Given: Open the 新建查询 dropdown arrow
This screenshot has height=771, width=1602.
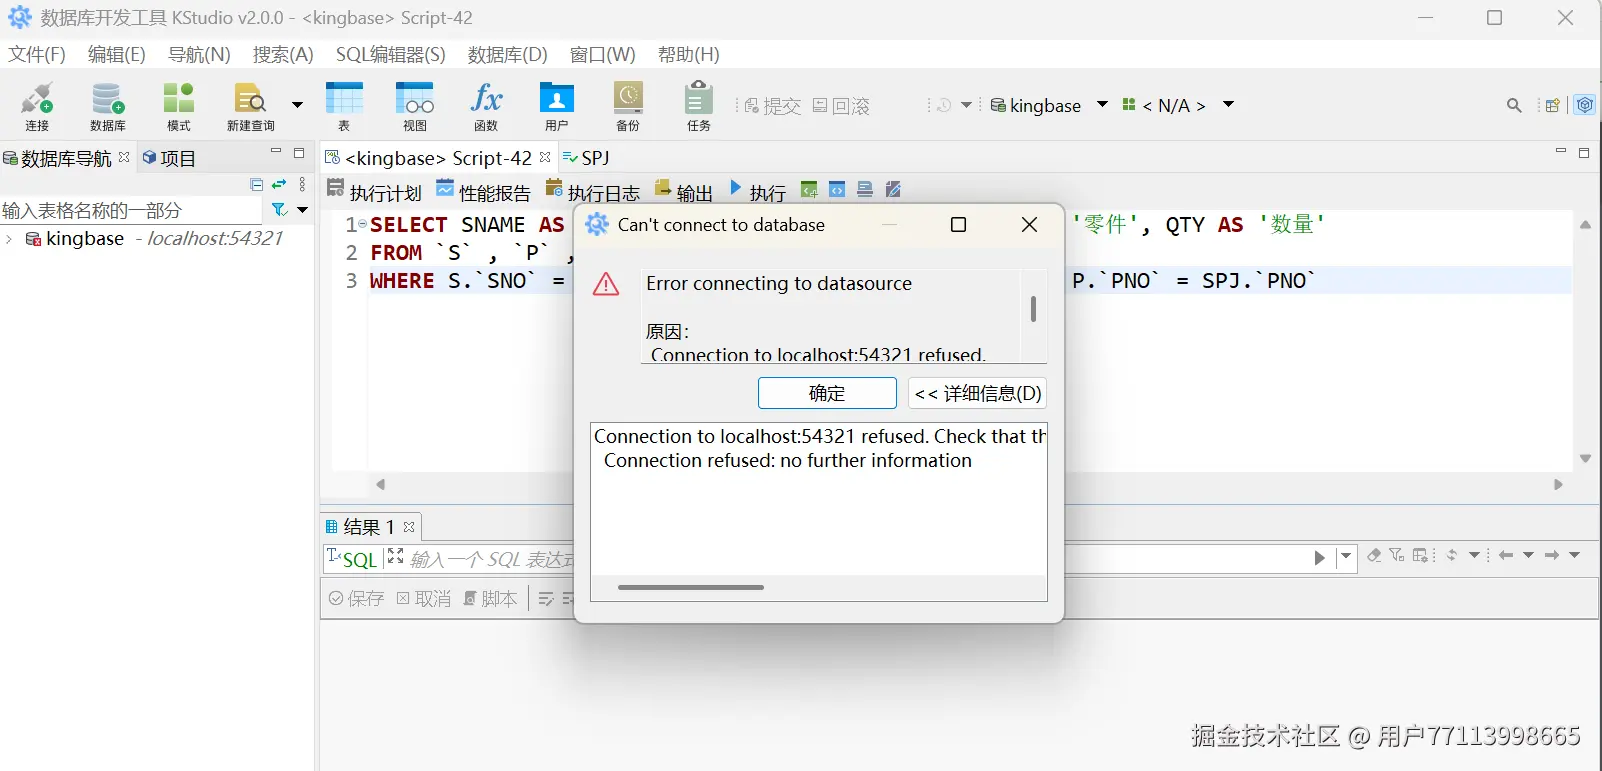Looking at the screenshot, I should point(297,104).
